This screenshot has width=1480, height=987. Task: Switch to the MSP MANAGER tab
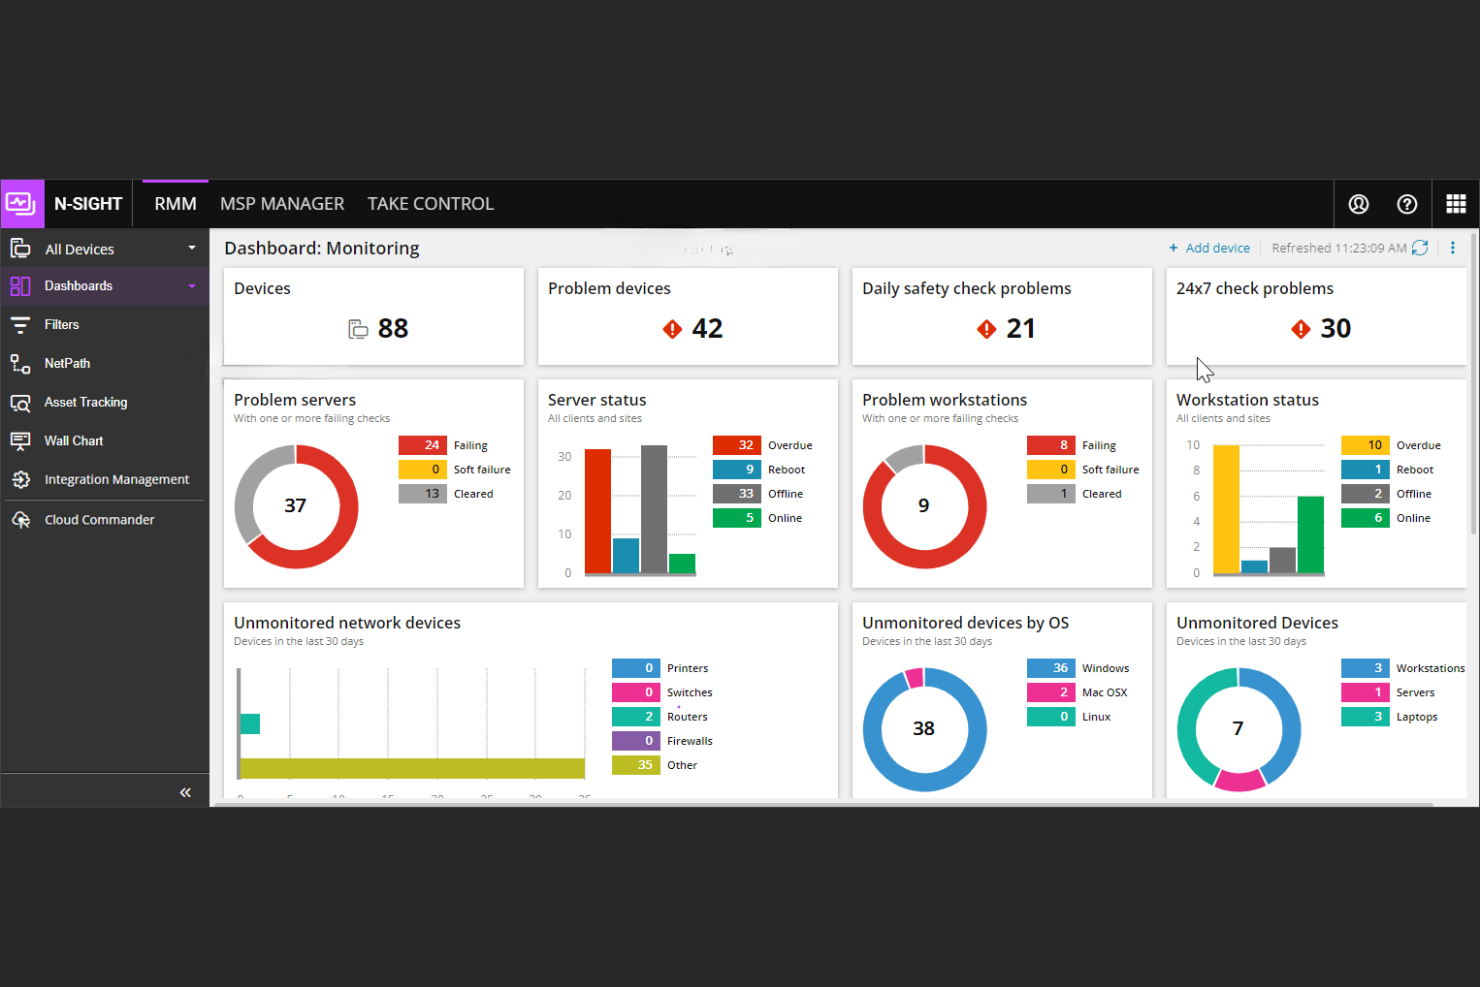(x=282, y=204)
